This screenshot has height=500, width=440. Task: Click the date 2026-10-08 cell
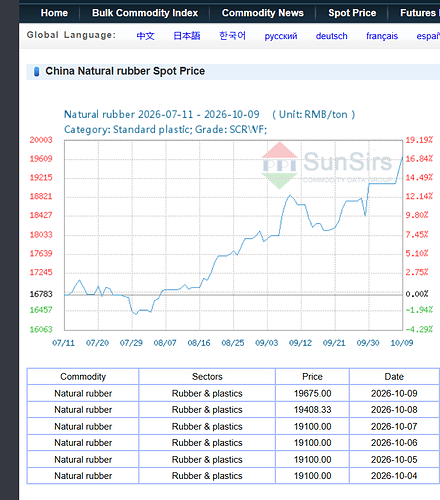pos(394,410)
